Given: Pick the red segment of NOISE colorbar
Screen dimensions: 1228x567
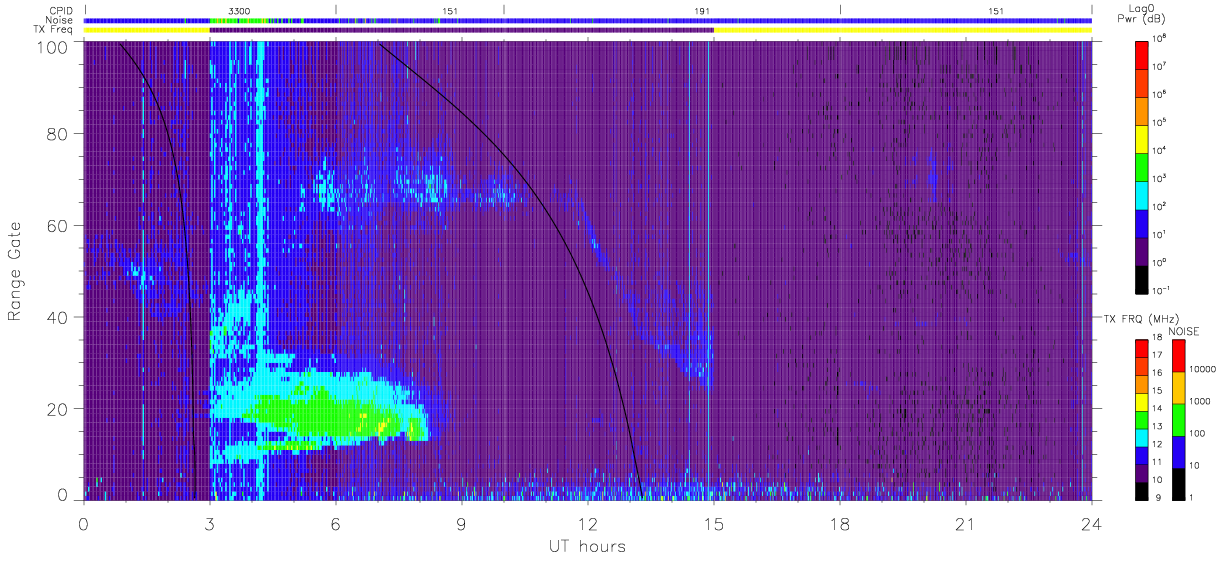Looking at the screenshot, I should point(1178,355).
